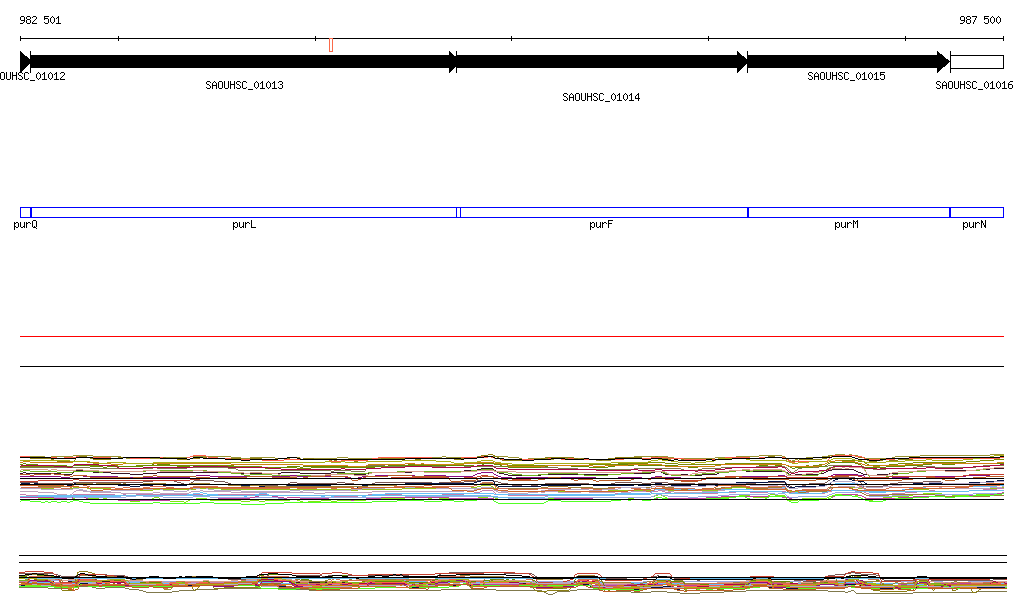Click the blue purN segment box
Image resolution: width=1024 pixels, height=611 pixels.
tap(976, 212)
